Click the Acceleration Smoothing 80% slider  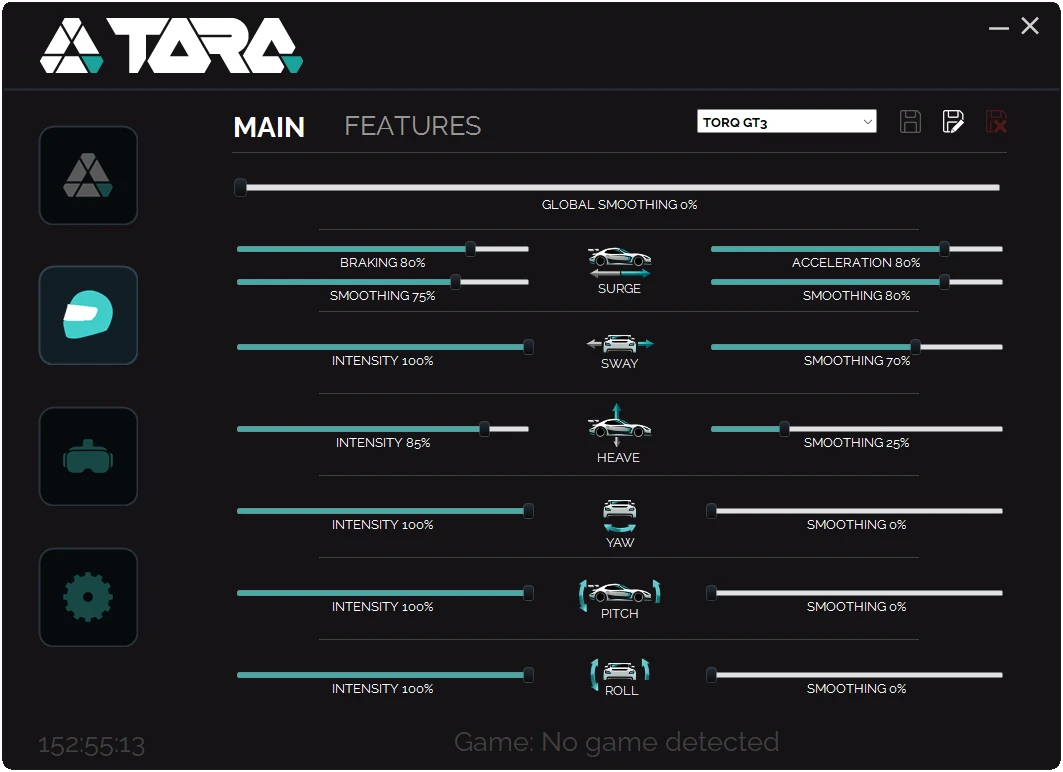pos(856,282)
